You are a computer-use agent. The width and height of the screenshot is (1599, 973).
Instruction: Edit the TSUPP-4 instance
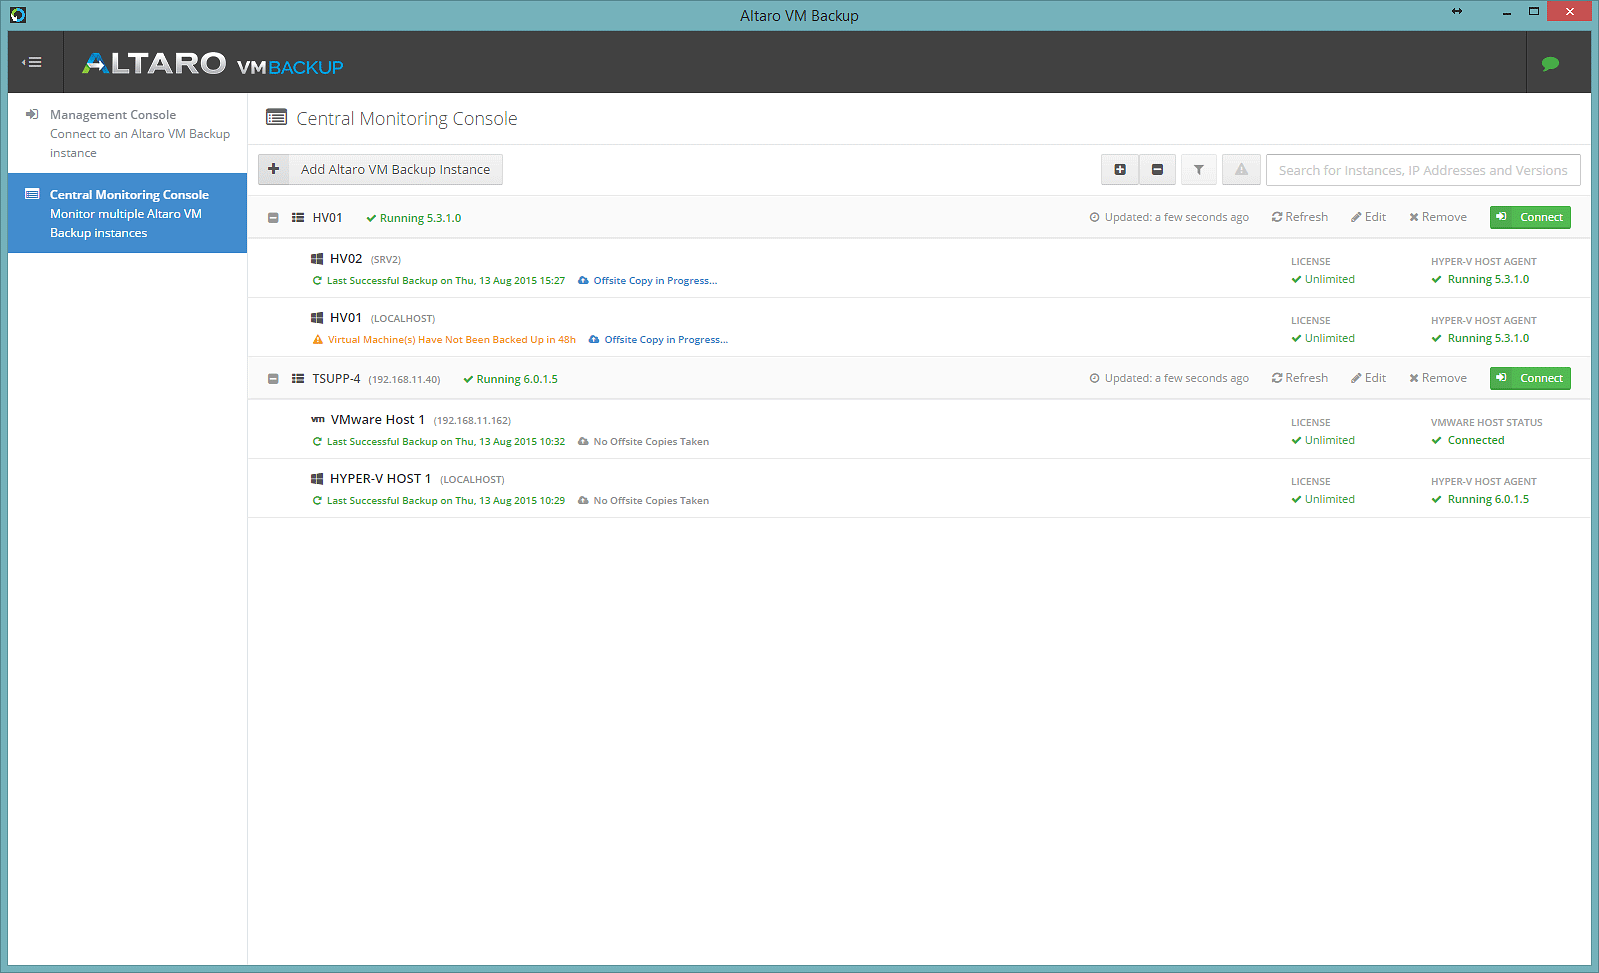pos(1368,378)
